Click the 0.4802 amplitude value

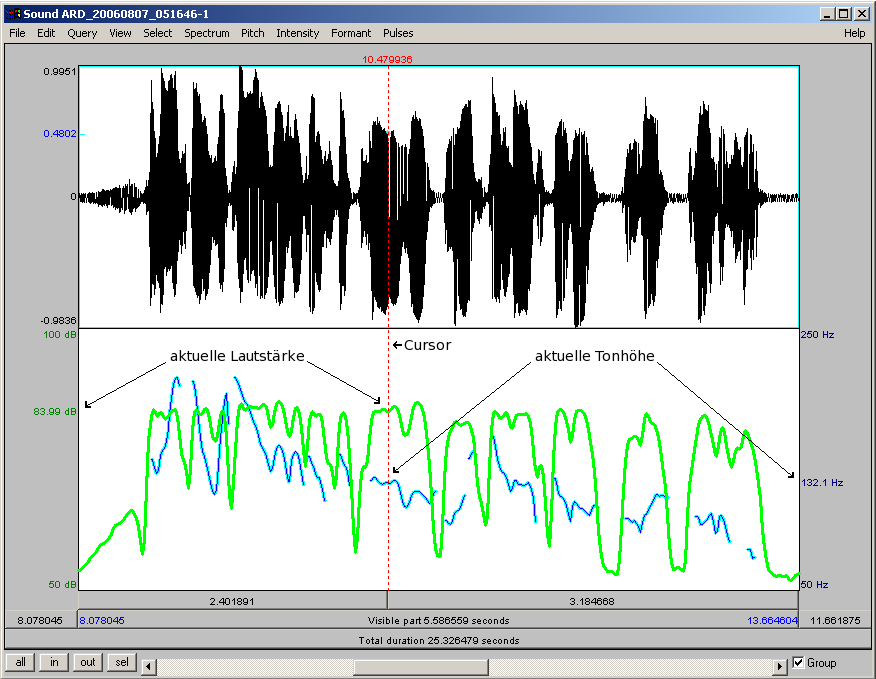(x=60, y=134)
